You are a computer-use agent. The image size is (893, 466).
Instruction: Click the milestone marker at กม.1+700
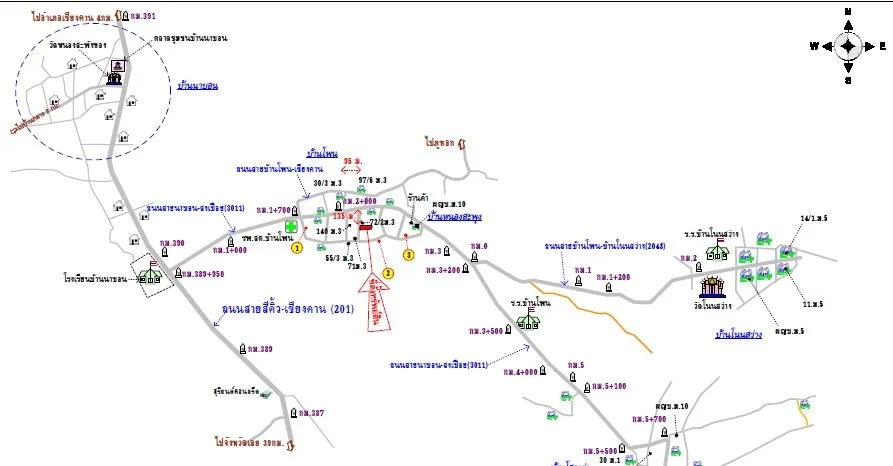pyautogui.click(x=295, y=210)
